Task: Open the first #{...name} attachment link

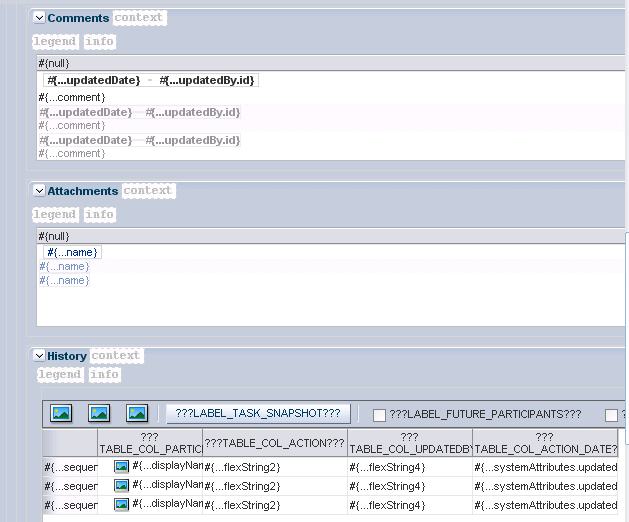Action: pos(72,252)
